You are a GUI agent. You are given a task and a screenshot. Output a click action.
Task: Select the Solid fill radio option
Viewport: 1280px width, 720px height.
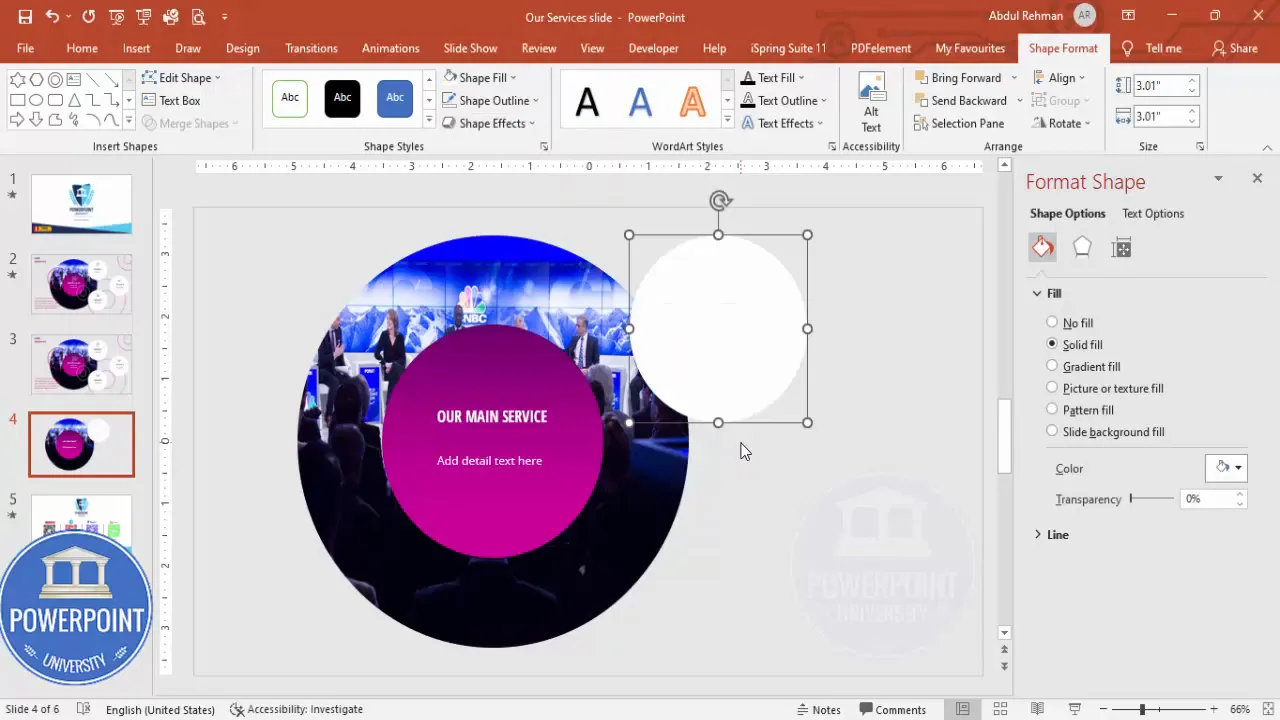click(1052, 344)
